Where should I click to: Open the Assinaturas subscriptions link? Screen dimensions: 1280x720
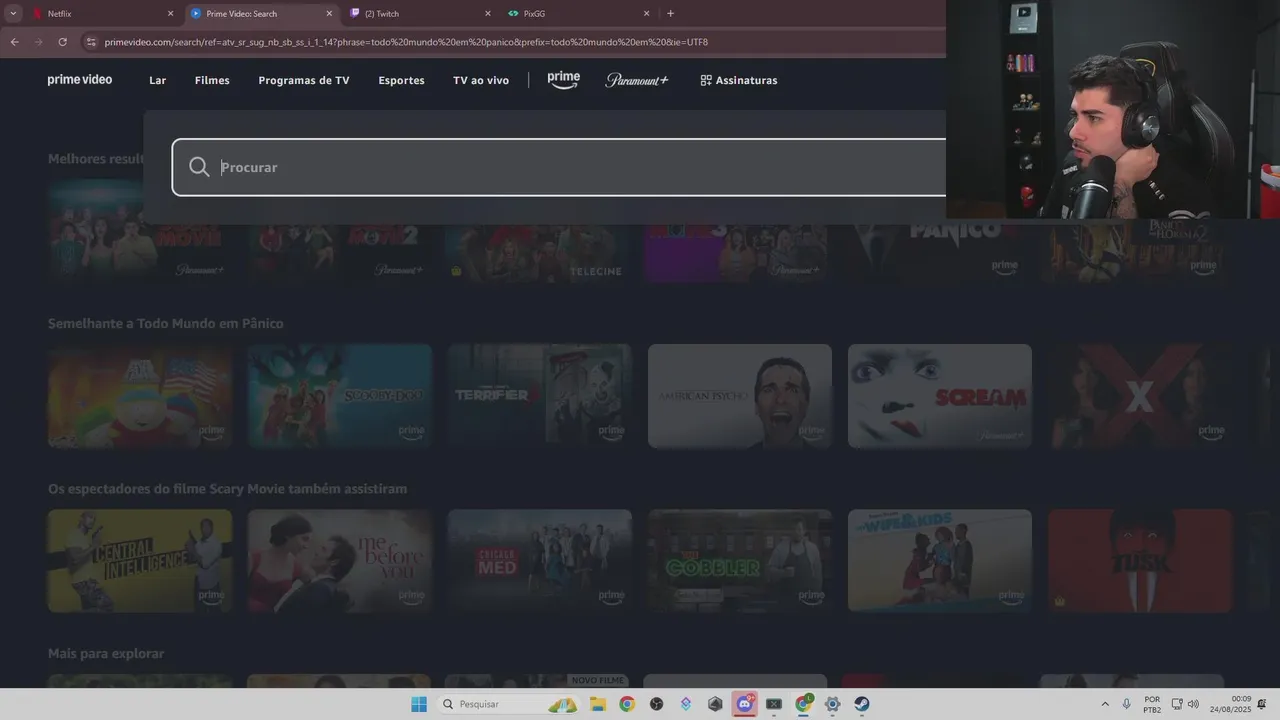(738, 80)
